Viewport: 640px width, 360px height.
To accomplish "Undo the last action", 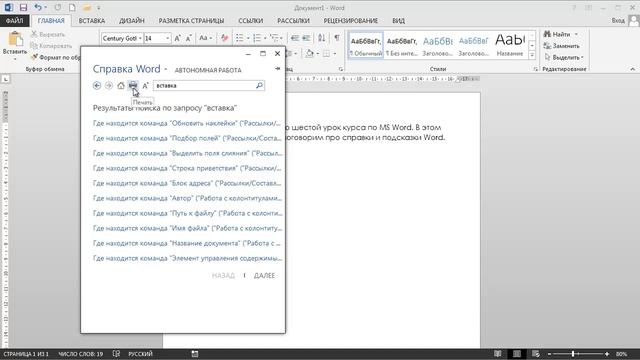I will (x=38, y=7).
